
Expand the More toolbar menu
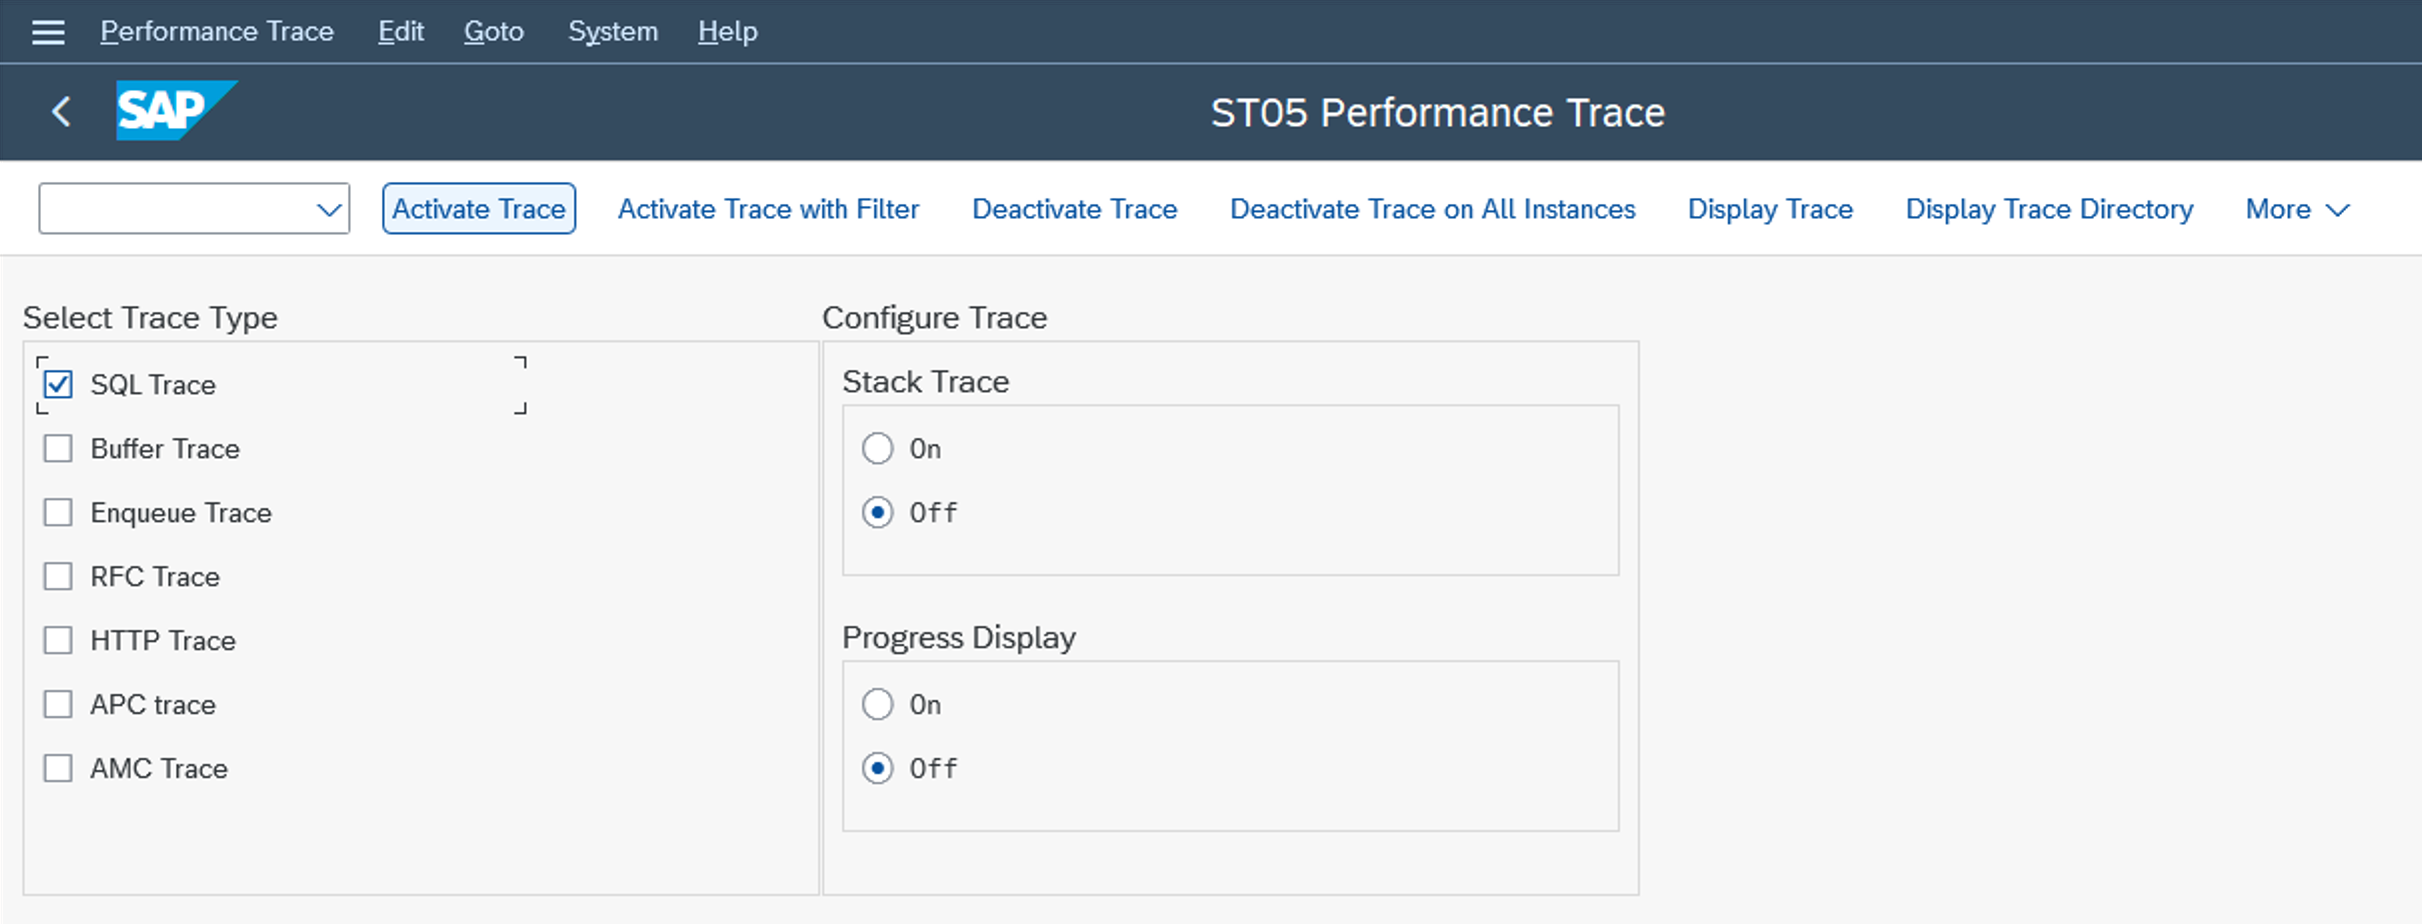click(2296, 209)
